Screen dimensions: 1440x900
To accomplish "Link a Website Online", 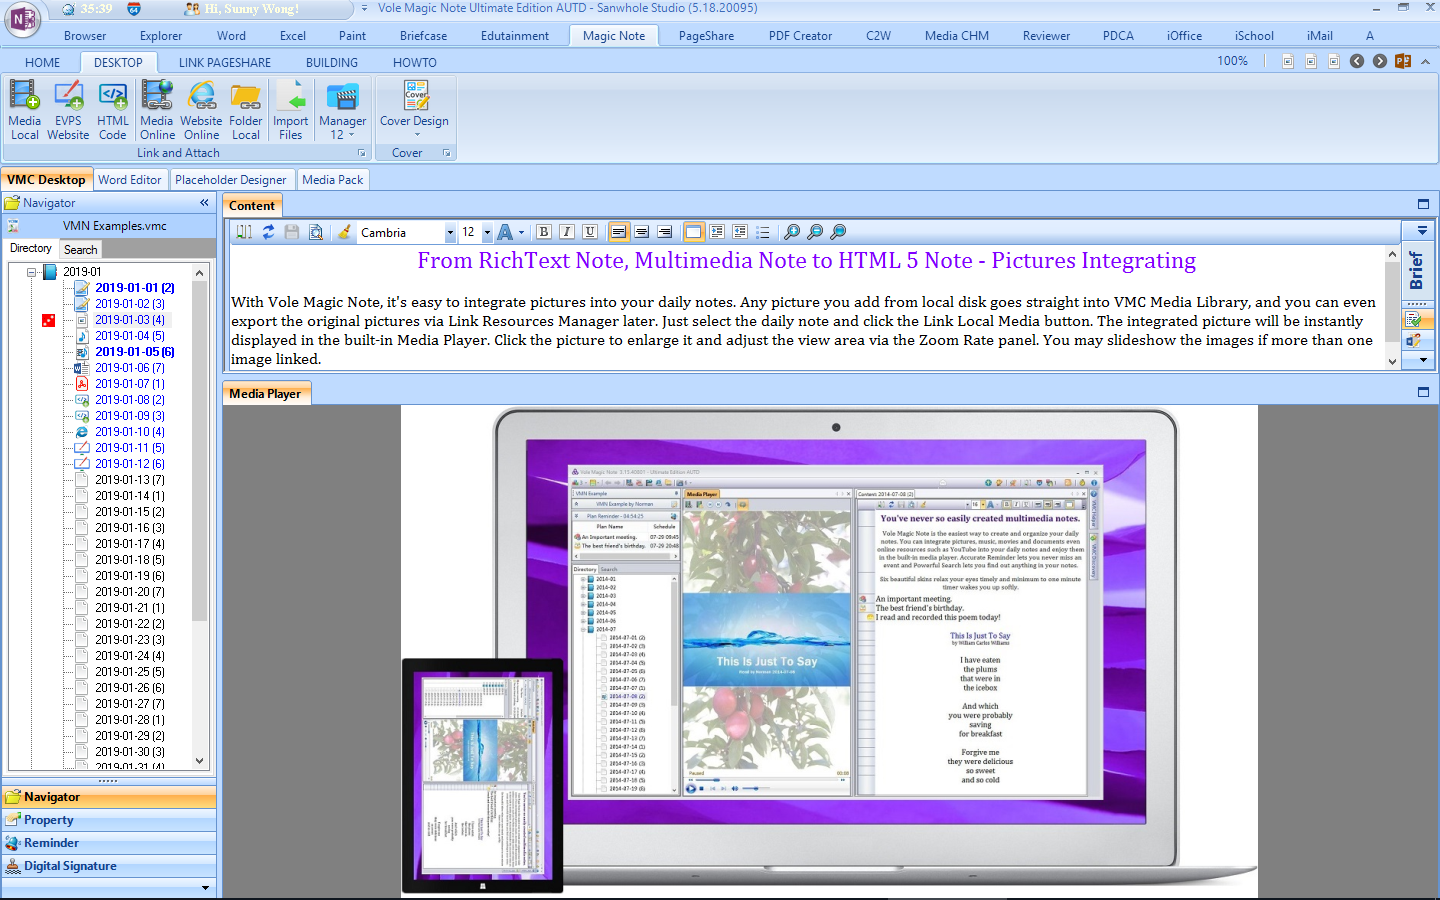I will click(201, 110).
